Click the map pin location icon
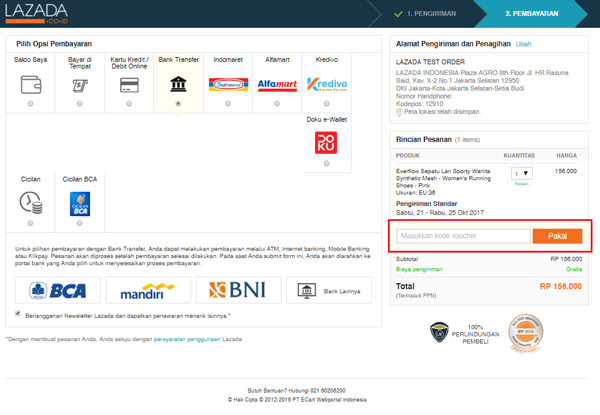This screenshot has height=415, width=600. click(399, 112)
